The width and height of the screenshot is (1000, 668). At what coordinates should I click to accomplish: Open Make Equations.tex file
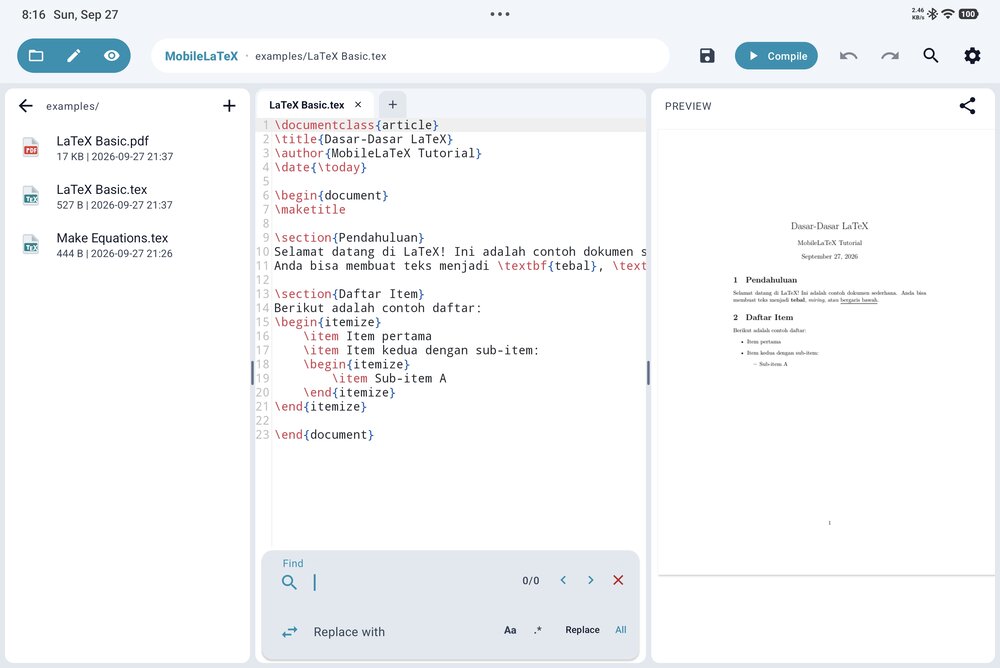tap(128, 245)
